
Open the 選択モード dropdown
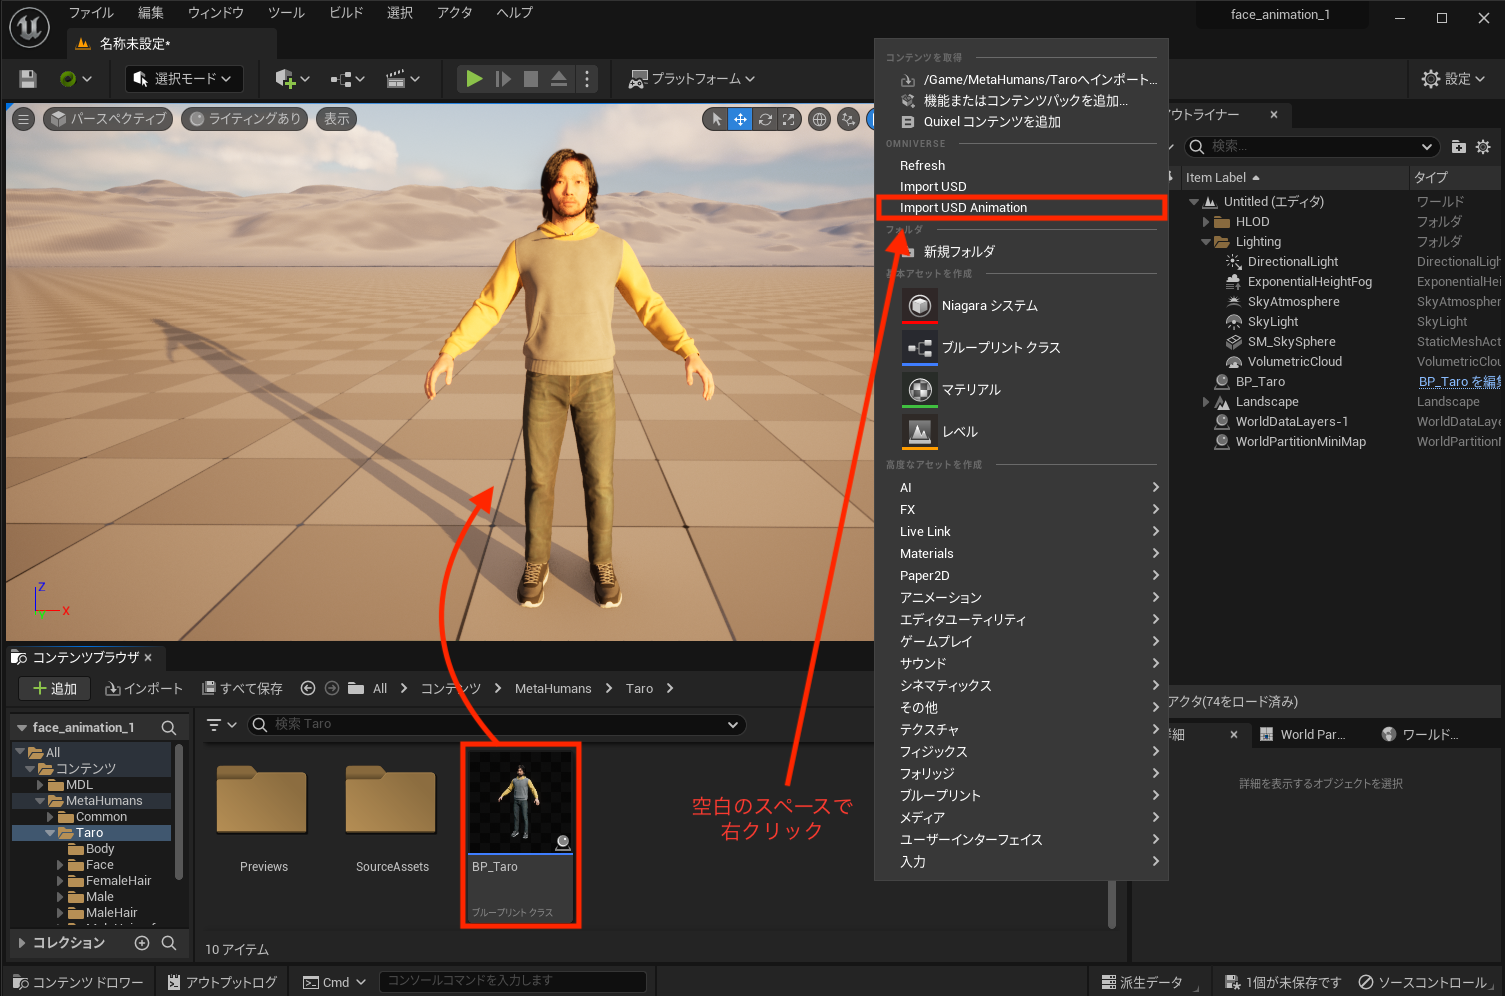tap(183, 79)
